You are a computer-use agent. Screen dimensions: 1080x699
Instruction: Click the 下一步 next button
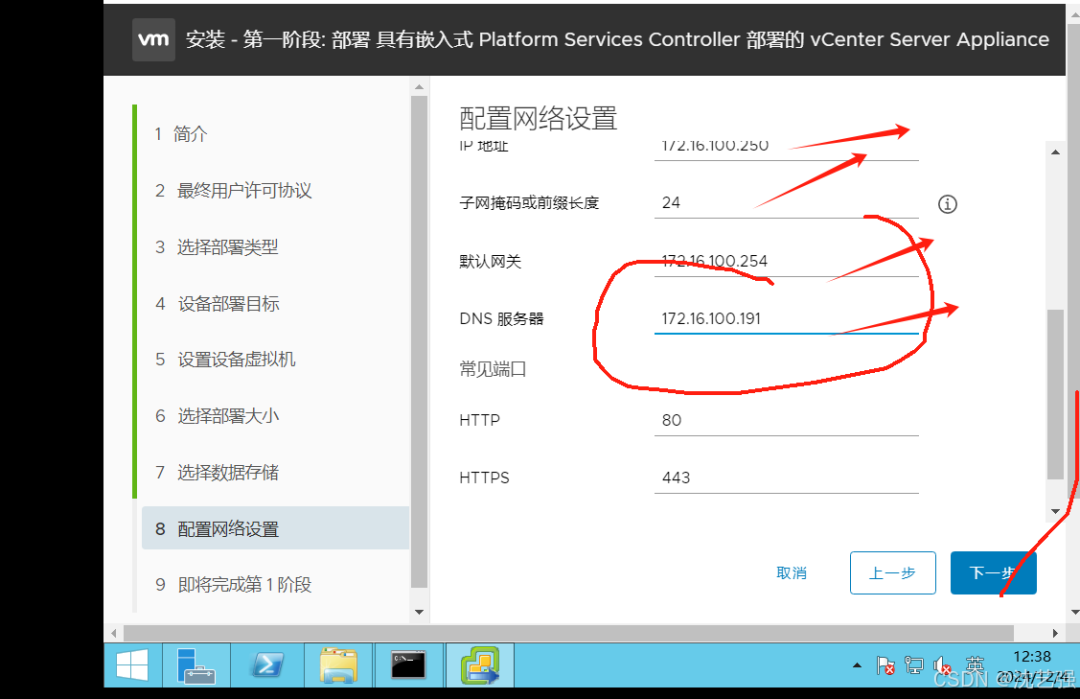pyautogui.click(x=993, y=573)
